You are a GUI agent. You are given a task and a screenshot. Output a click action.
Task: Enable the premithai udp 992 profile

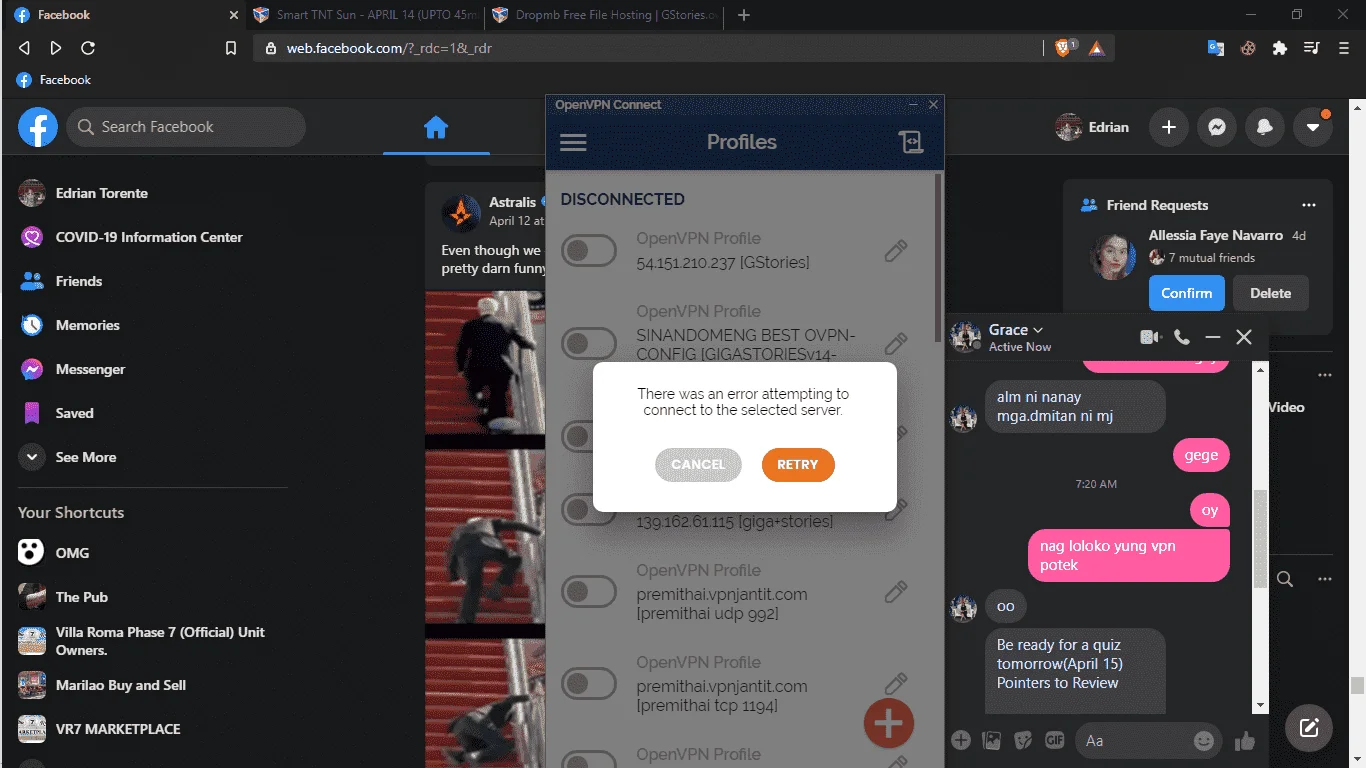pos(588,592)
